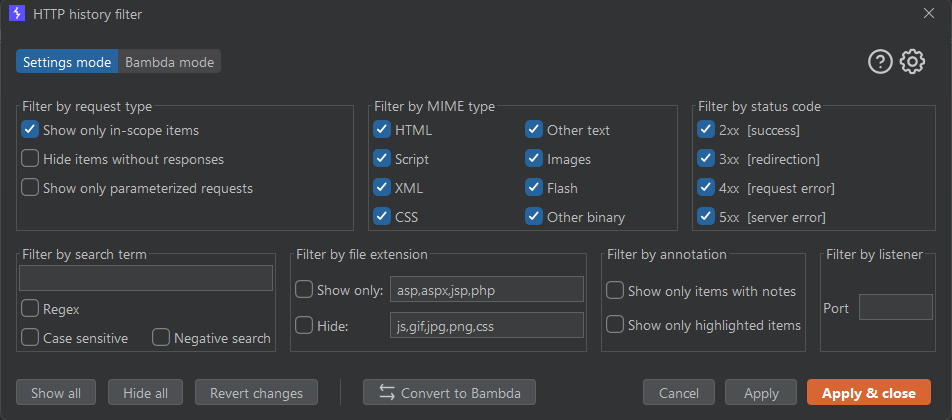The height and width of the screenshot is (420, 952).
Task: Enable Hide file extension checkbox
Action: (x=304, y=325)
